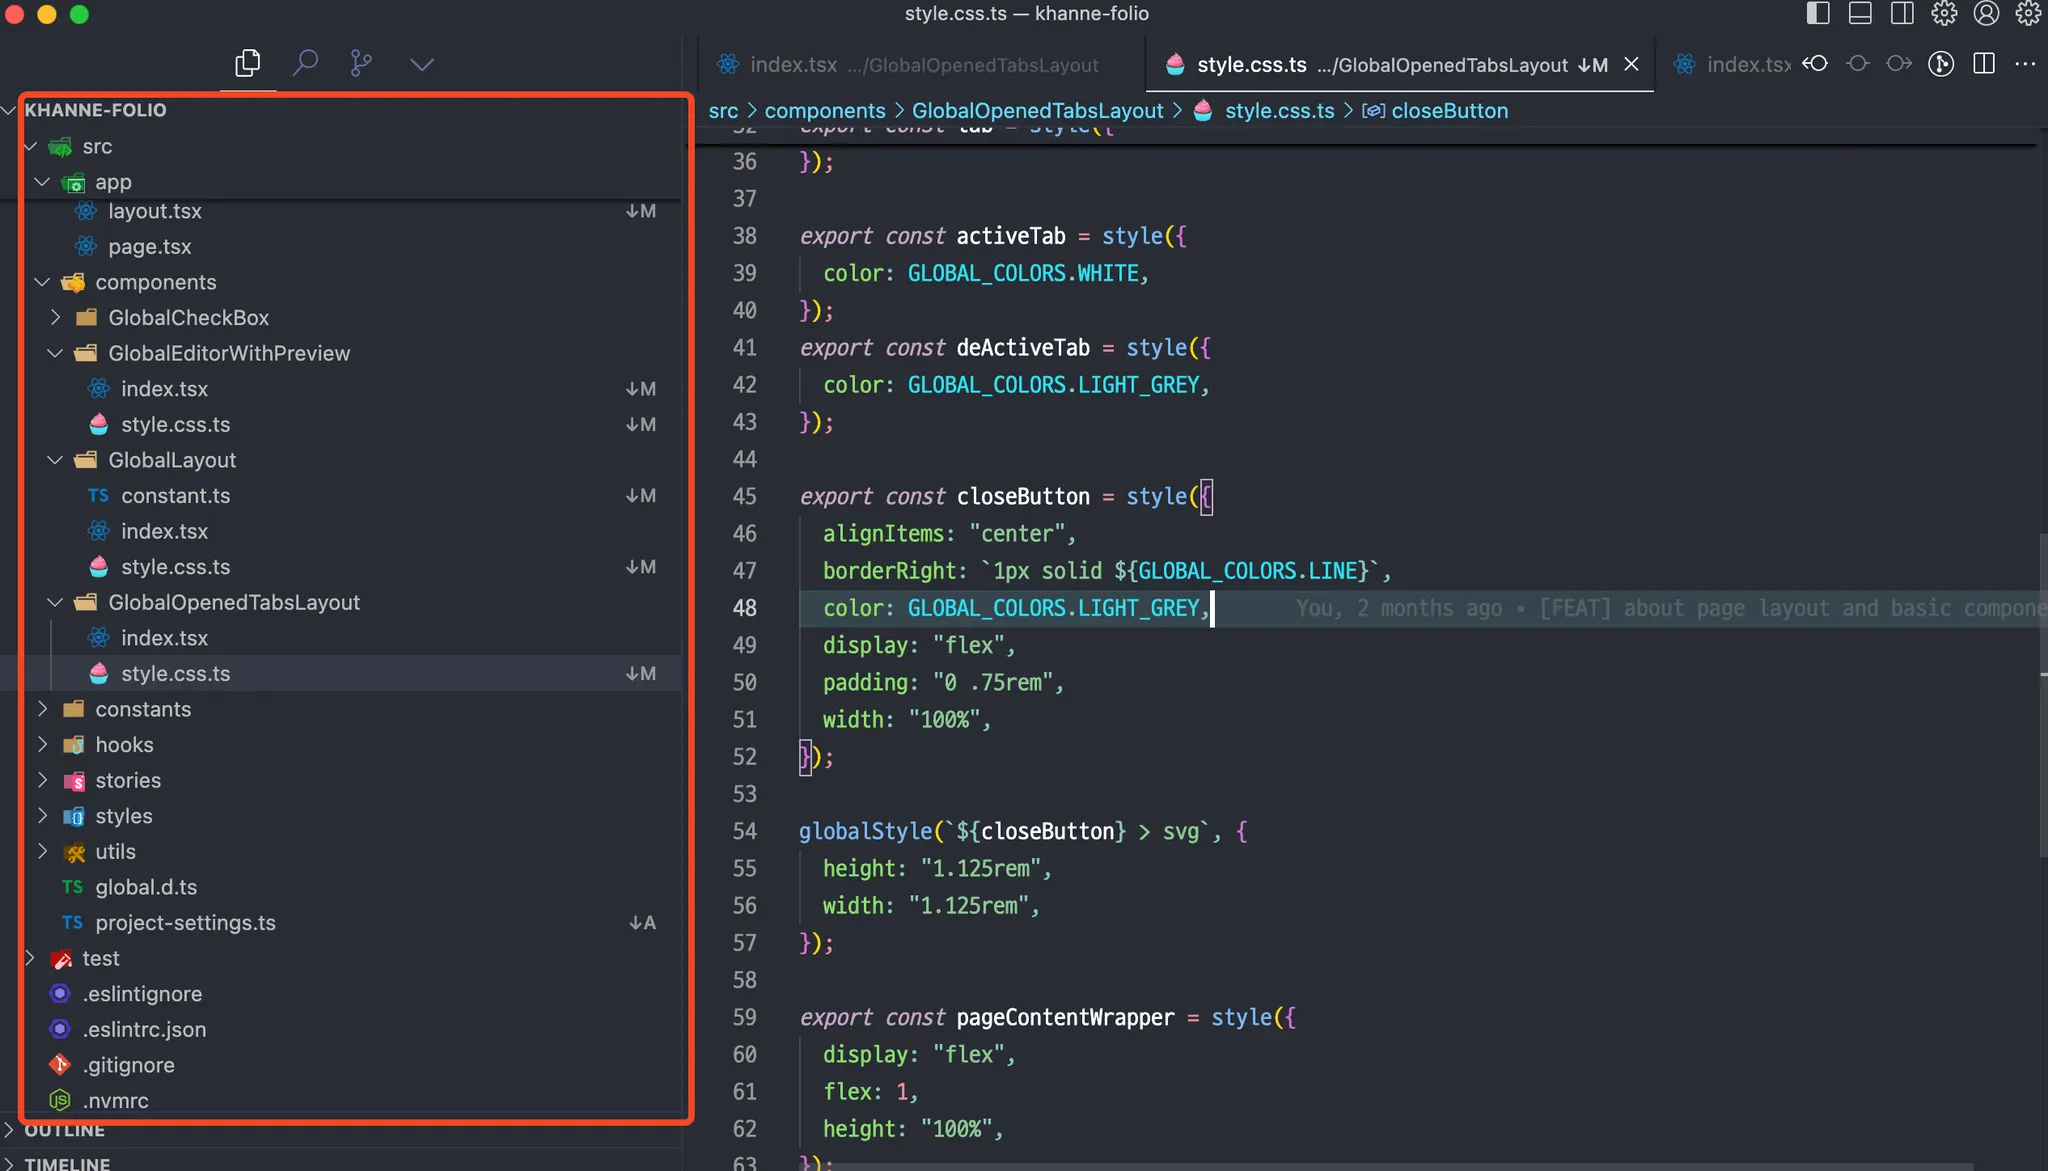The image size is (2048, 1171).
Task: Toggle the bottom panel layout button
Action: pyautogui.click(x=1860, y=13)
